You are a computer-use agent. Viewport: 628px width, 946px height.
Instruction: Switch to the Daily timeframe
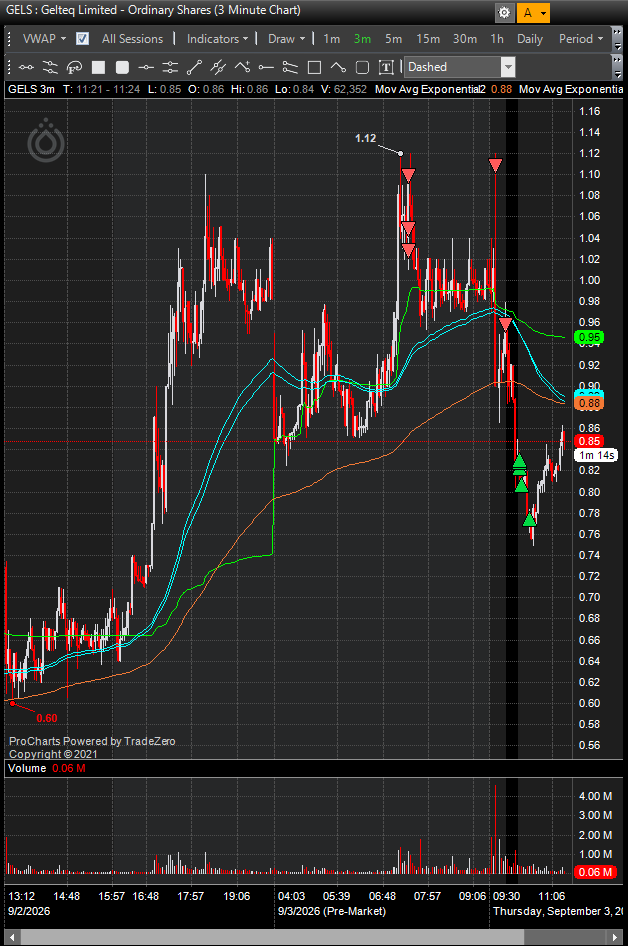pyautogui.click(x=530, y=39)
